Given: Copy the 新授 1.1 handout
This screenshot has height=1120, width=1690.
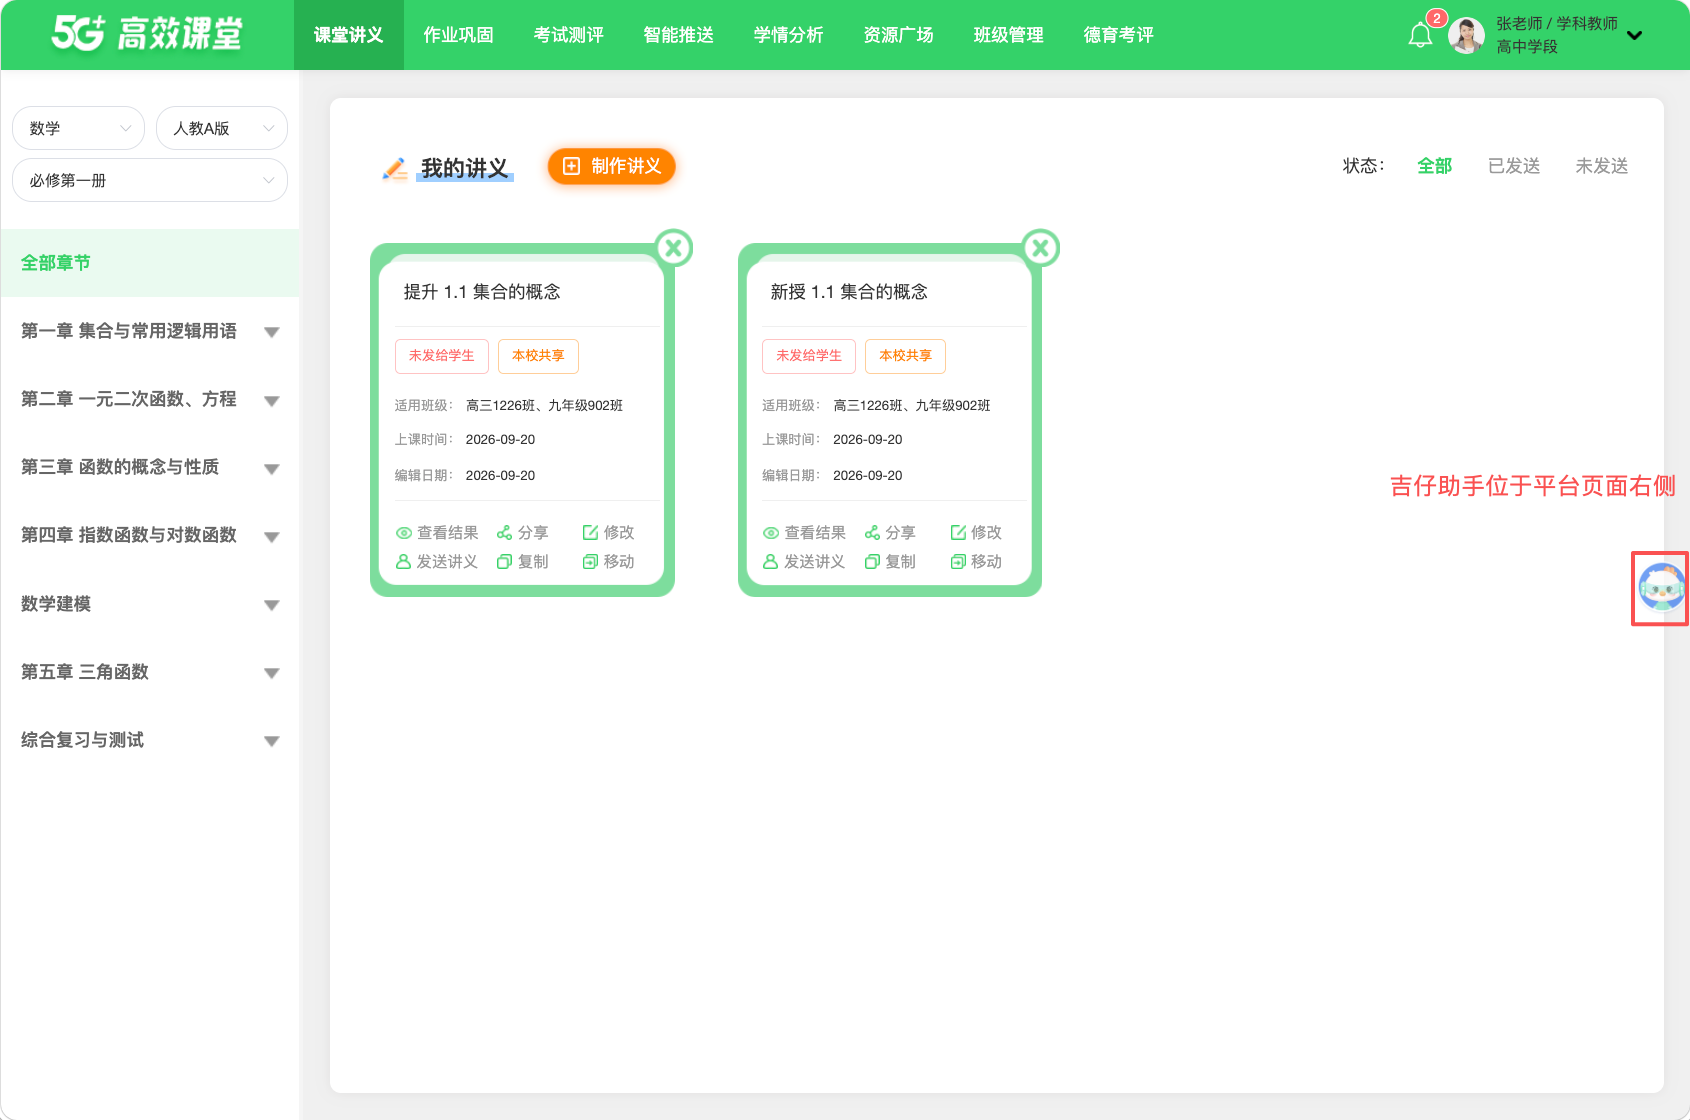Looking at the screenshot, I should [x=890, y=562].
